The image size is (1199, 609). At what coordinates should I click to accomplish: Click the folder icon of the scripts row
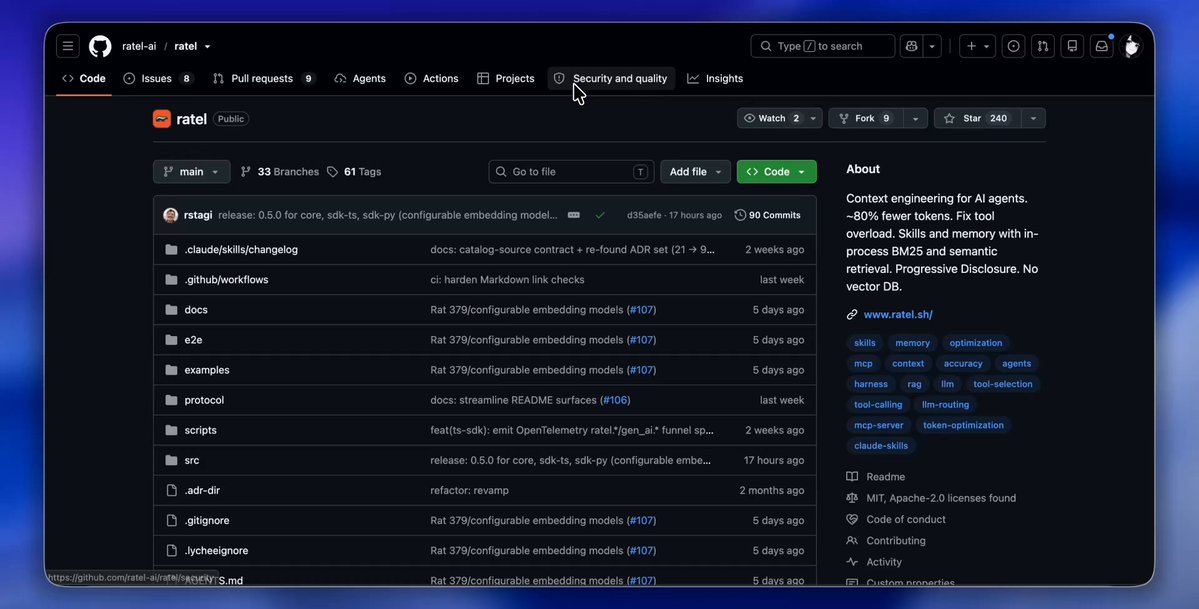(171, 430)
